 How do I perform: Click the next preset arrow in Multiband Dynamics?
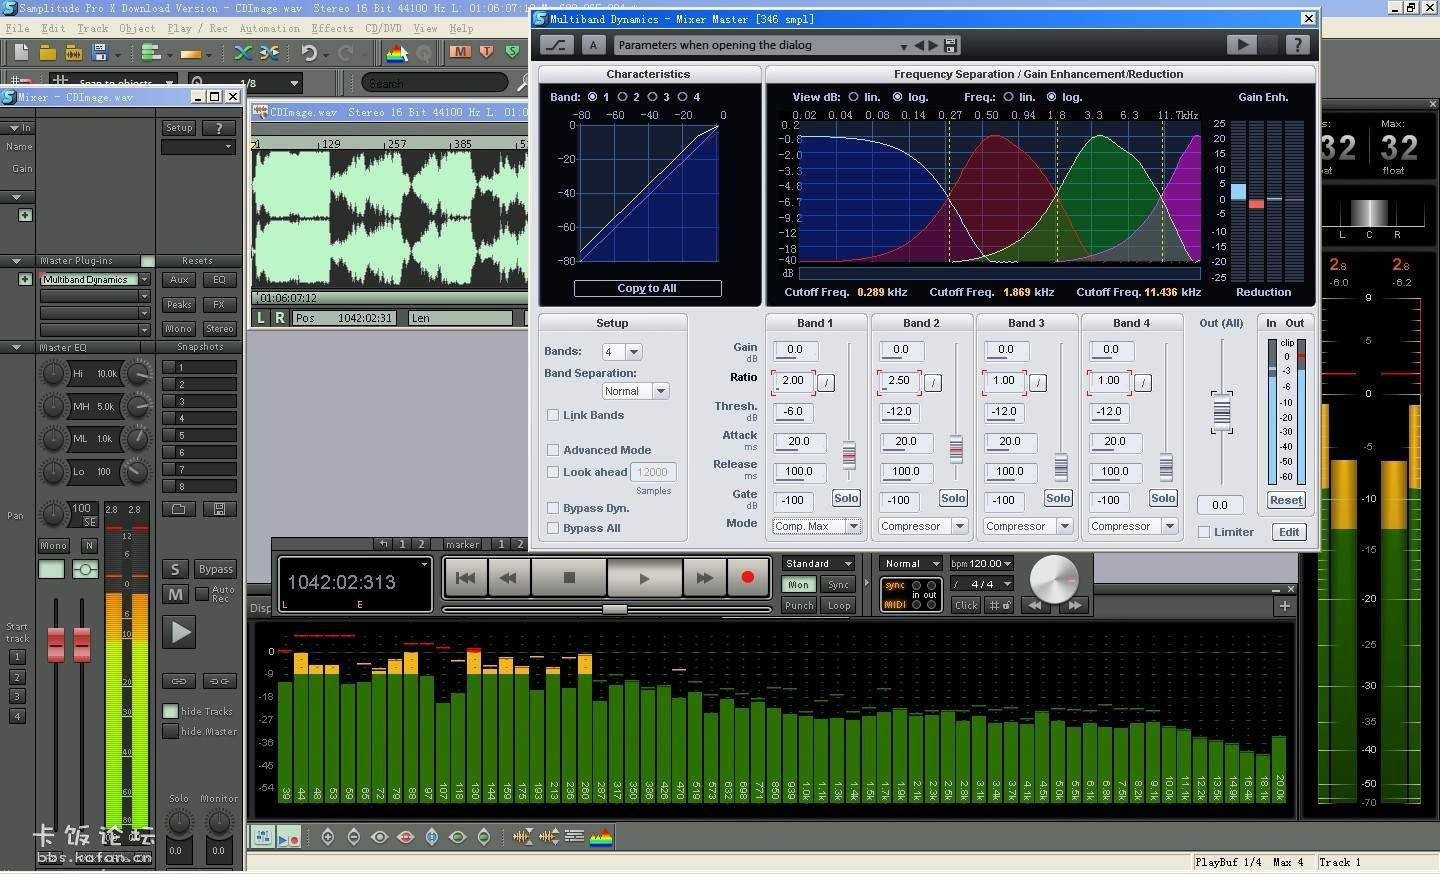933,45
